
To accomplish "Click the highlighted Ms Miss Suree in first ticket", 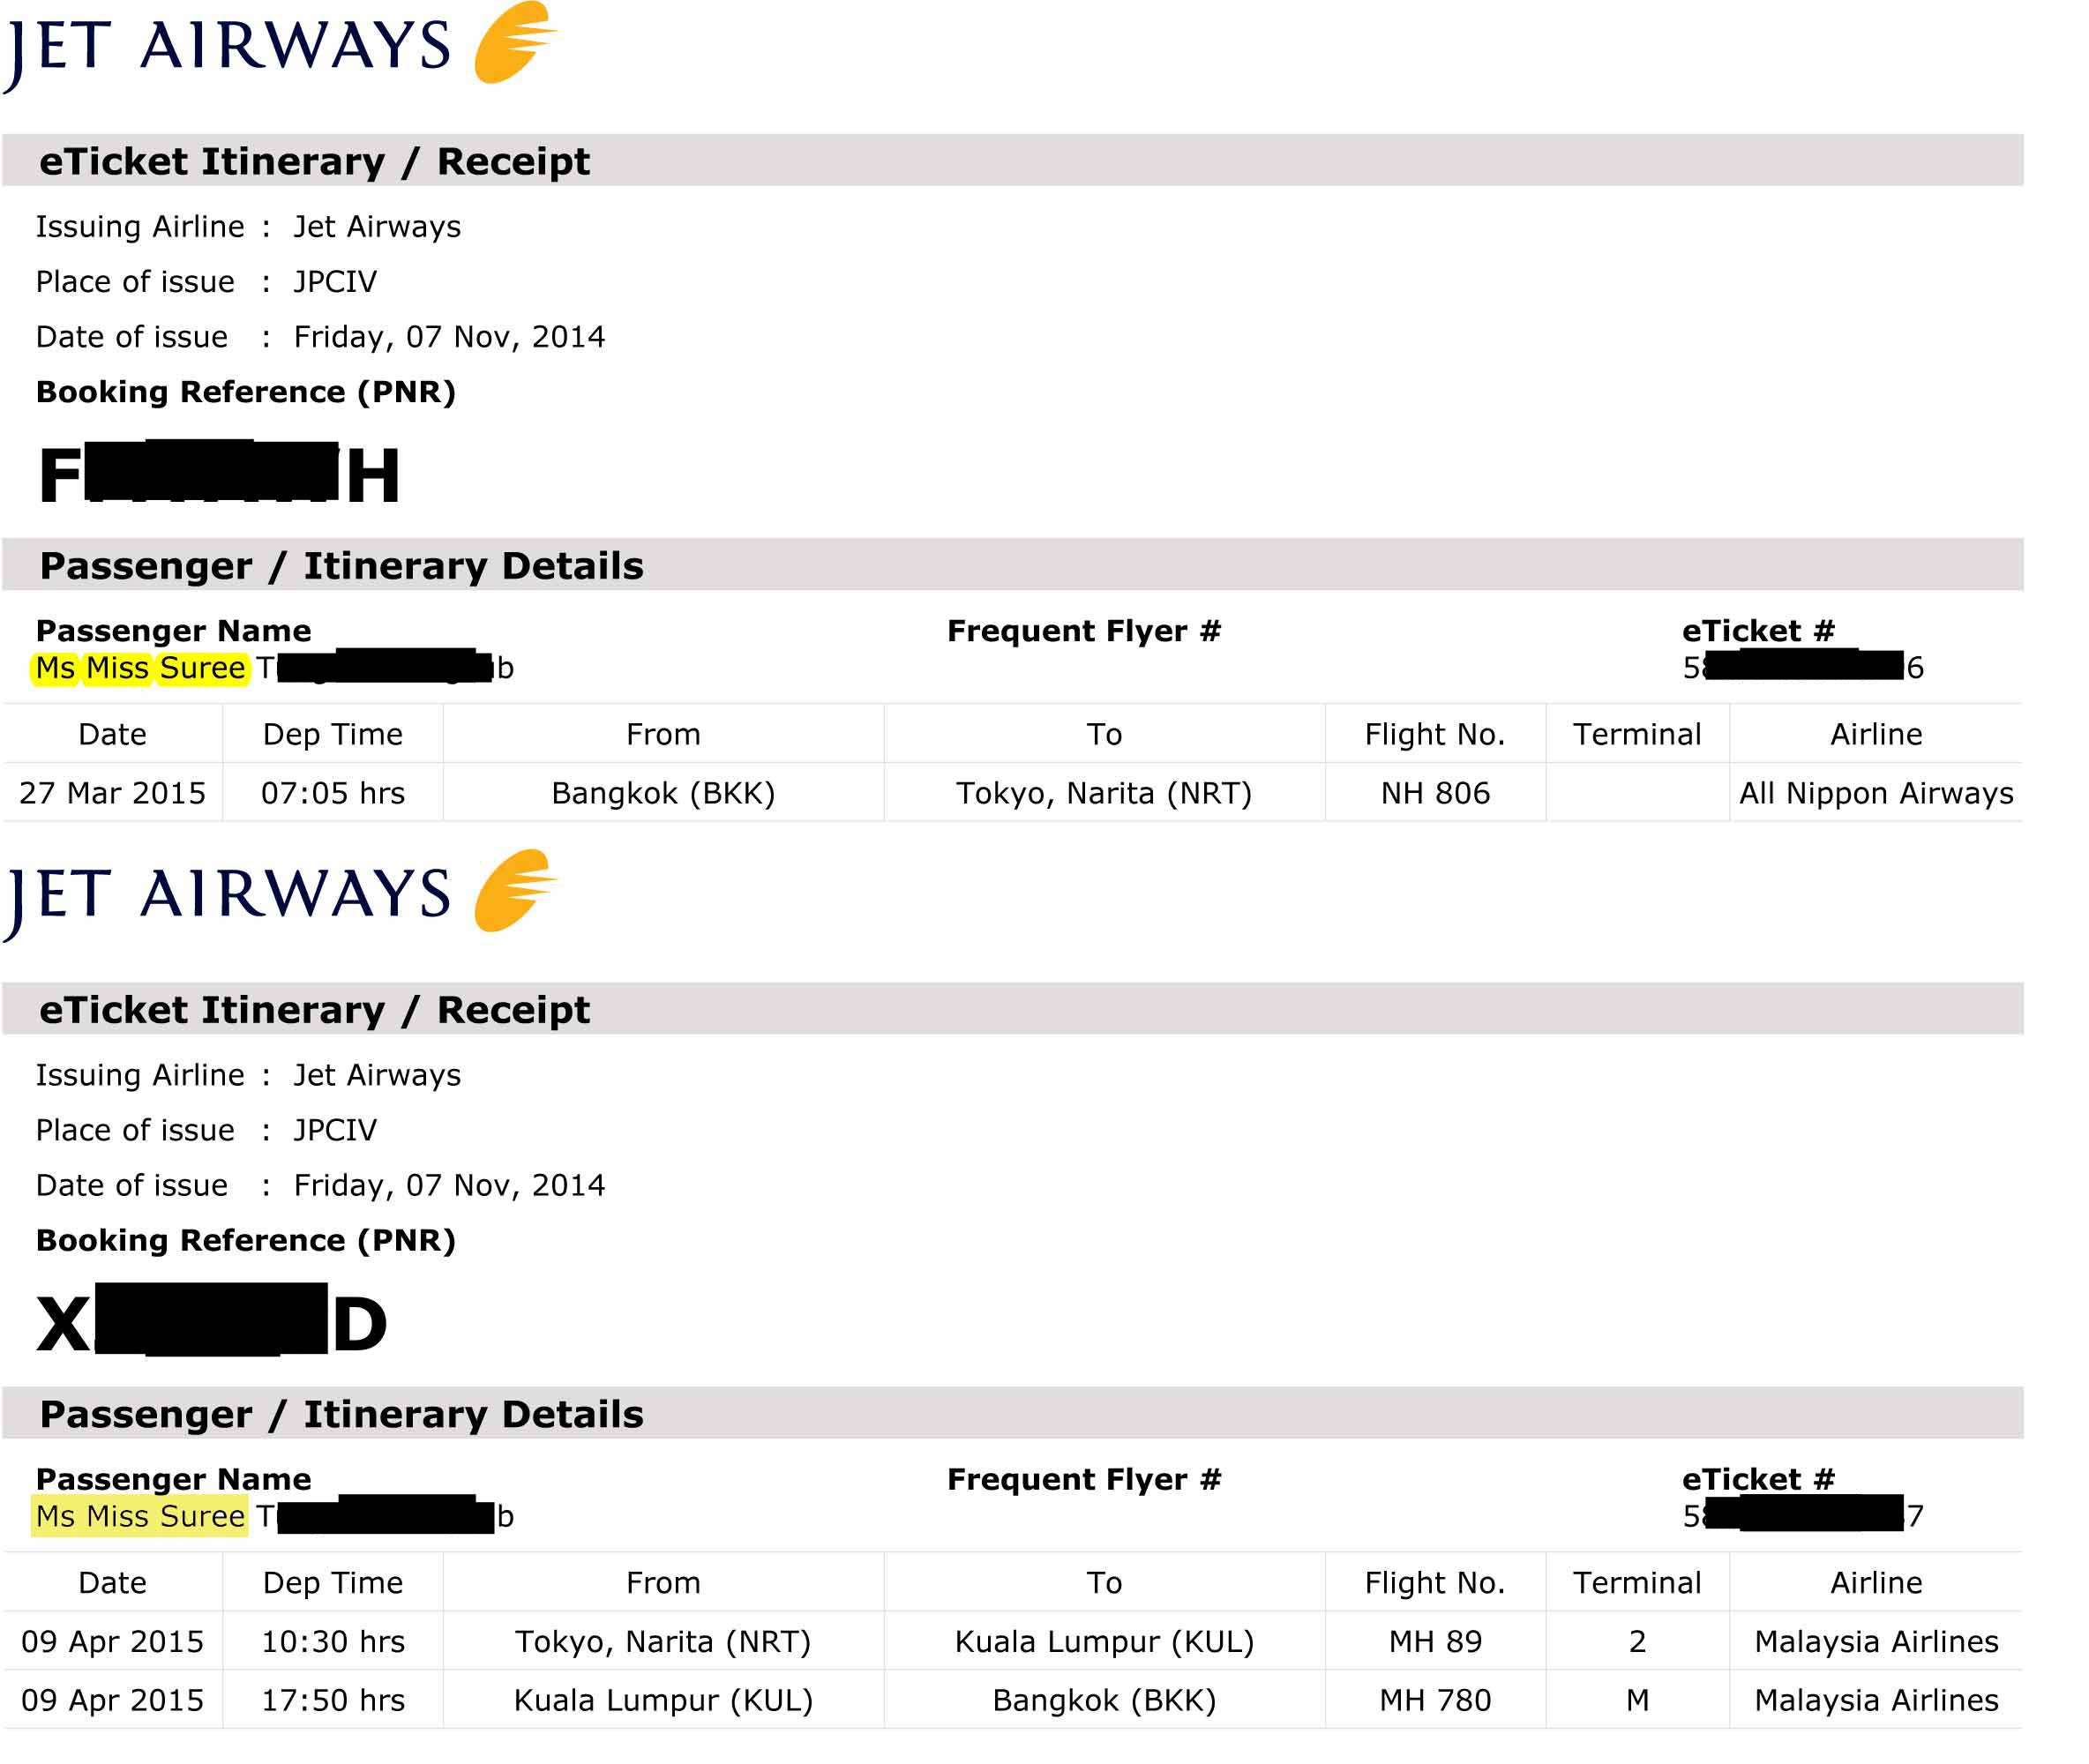I will click(140, 667).
